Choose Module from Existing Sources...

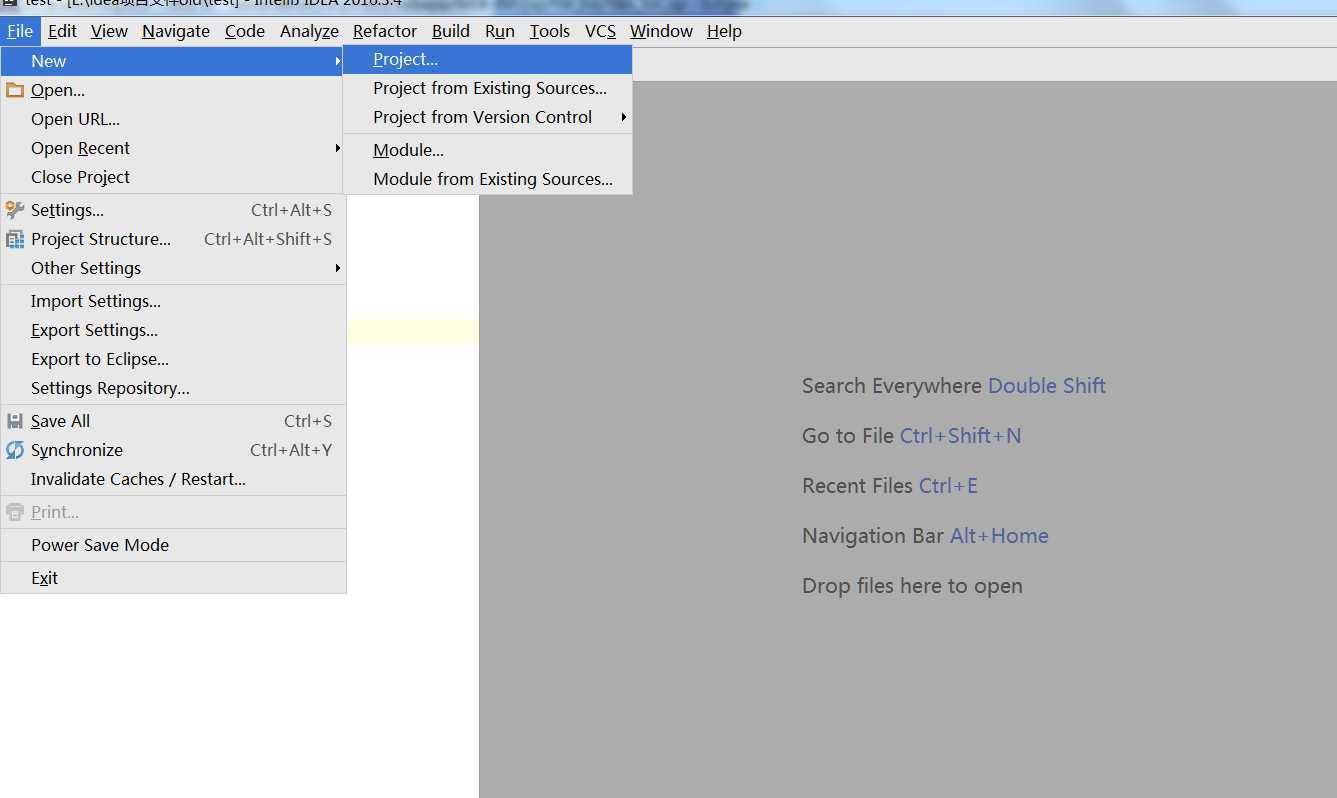(488, 179)
